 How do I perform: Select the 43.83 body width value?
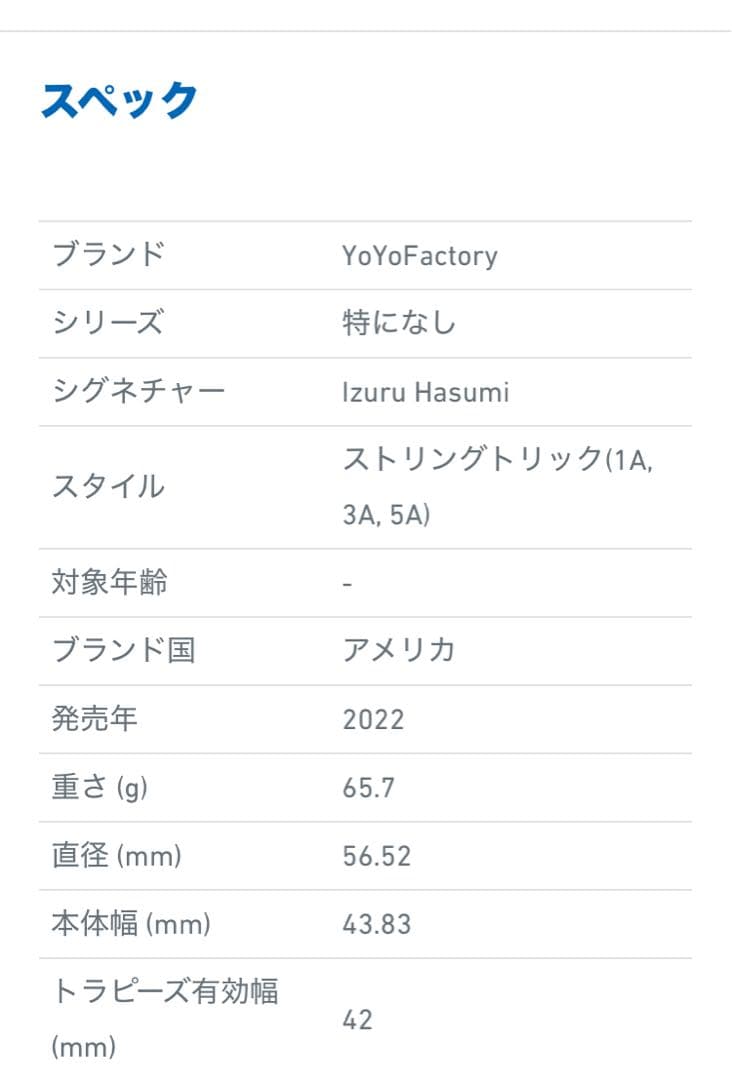[x=376, y=924]
